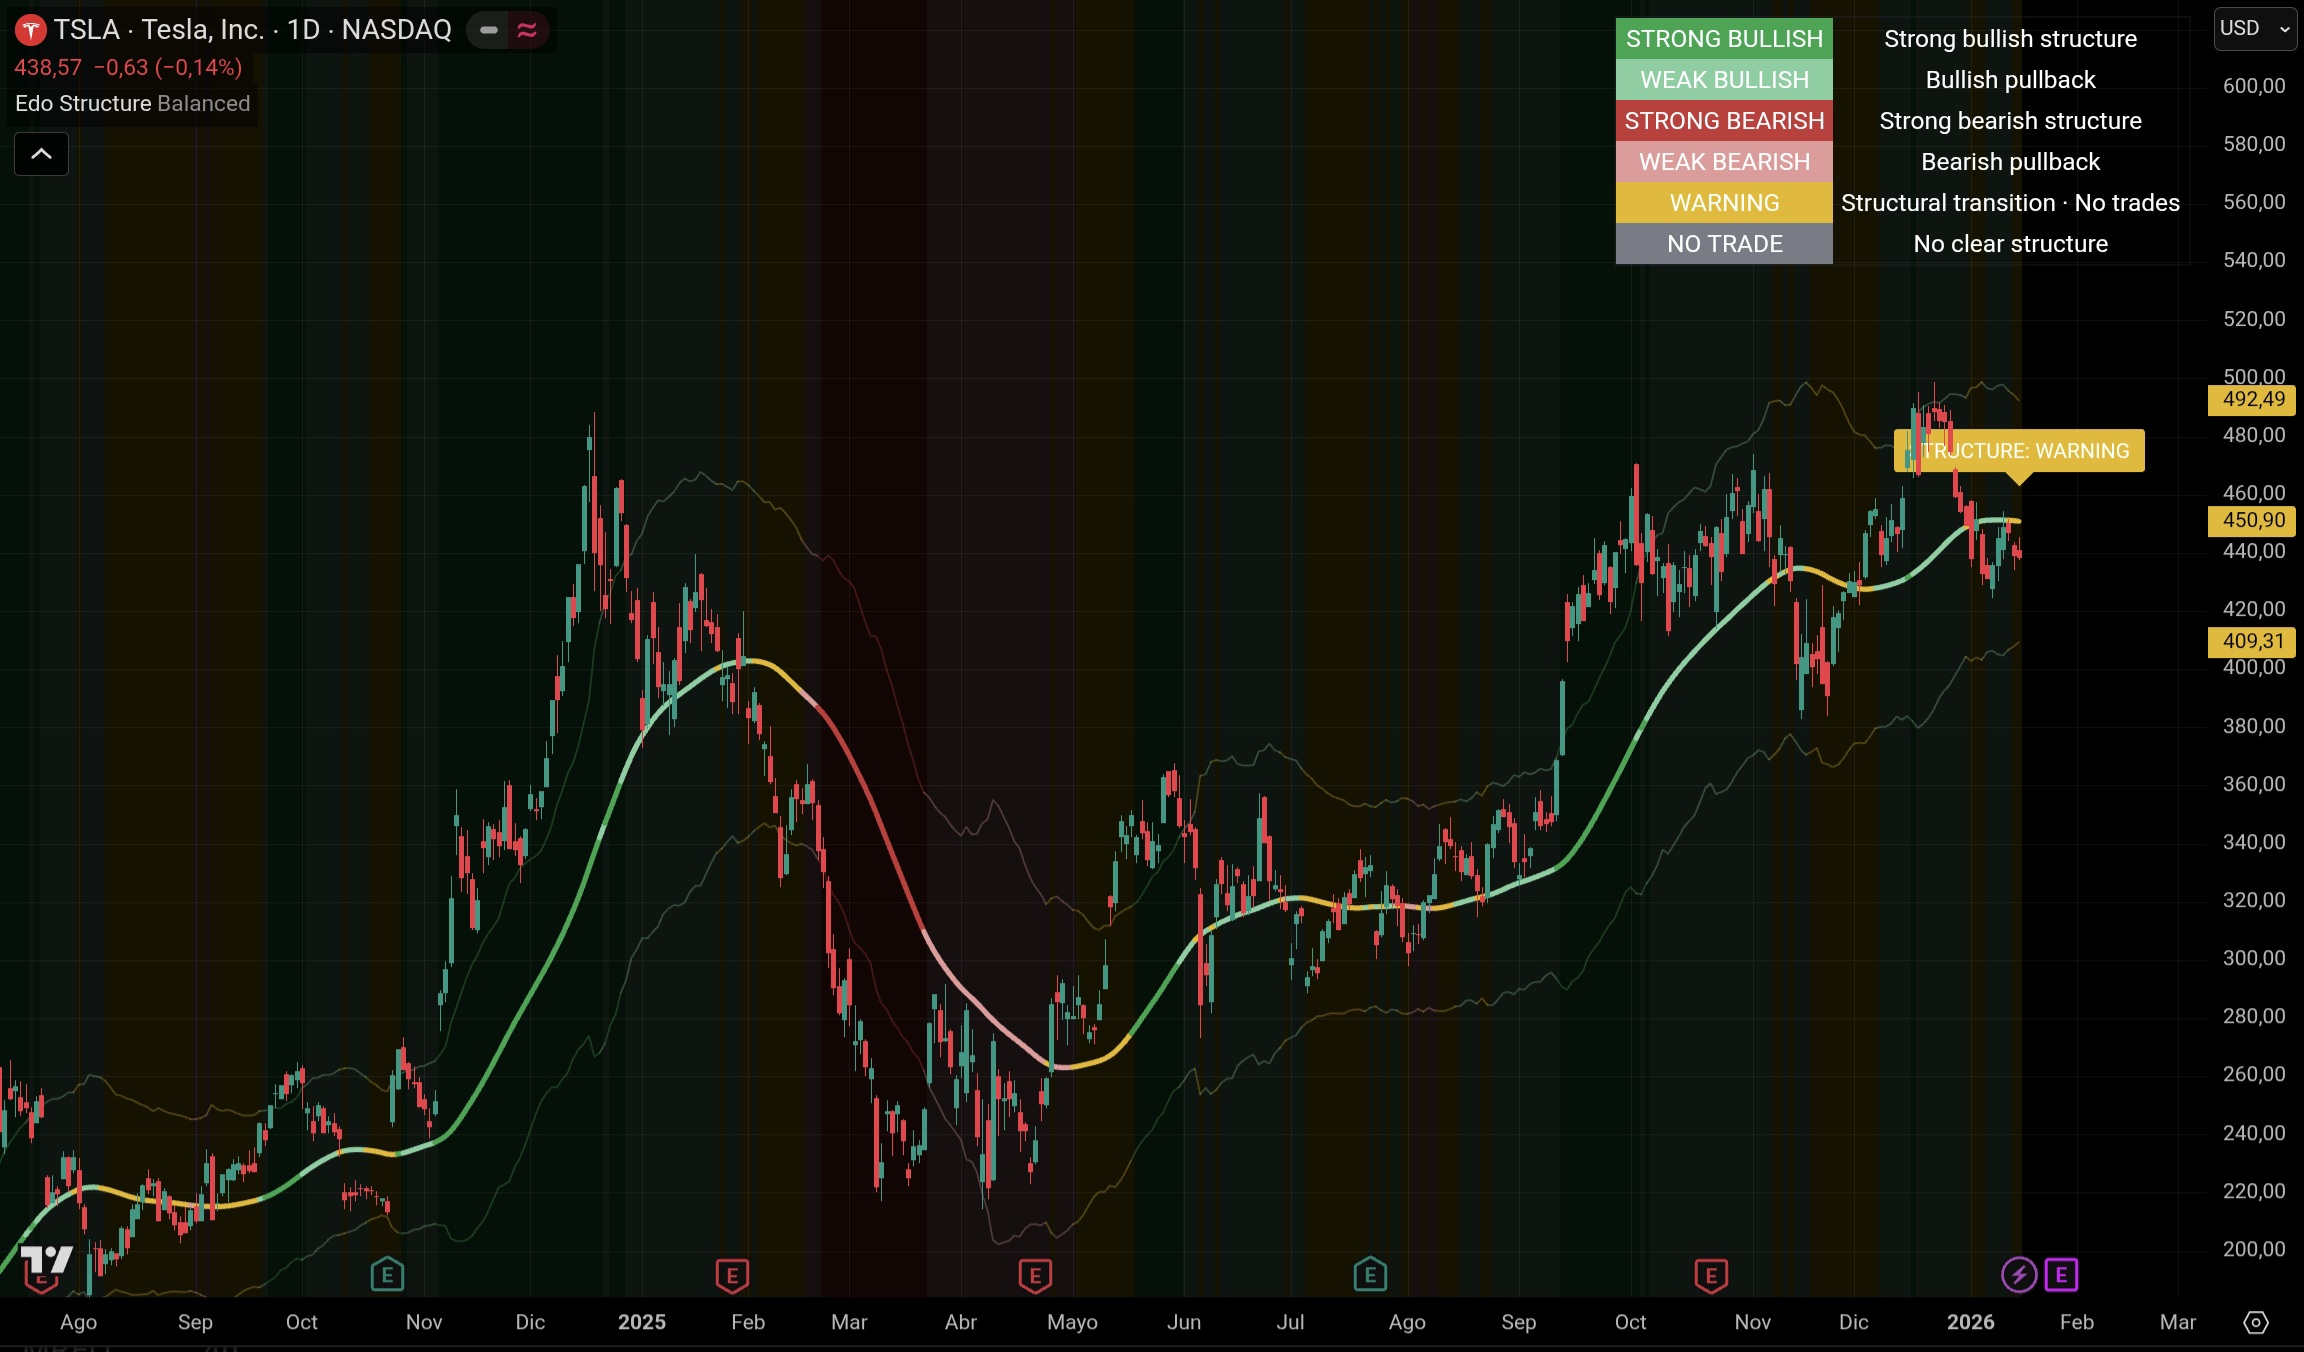Click the TSLA Tesla, Inc. symbol title
The image size is (2304, 1352).
[252, 30]
